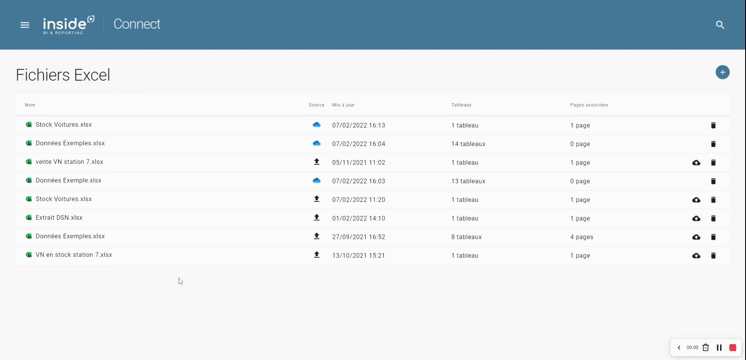Click the date 07/02/2022 16:03
This screenshot has width=746, height=360.
(358, 181)
